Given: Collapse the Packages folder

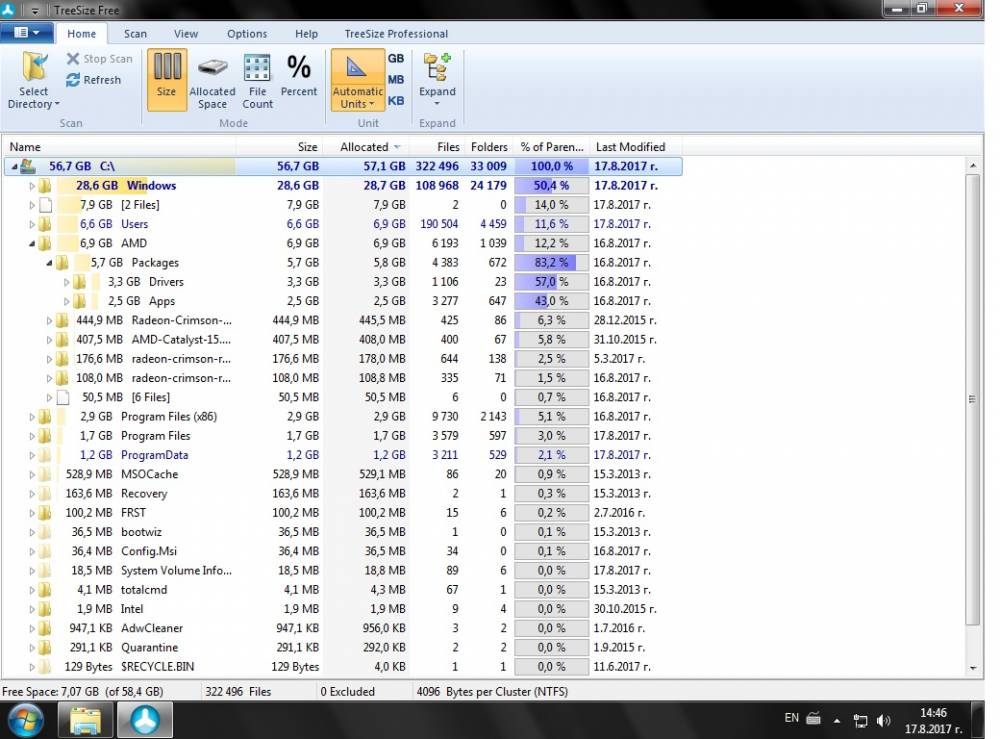Looking at the screenshot, I should pyautogui.click(x=49, y=263).
